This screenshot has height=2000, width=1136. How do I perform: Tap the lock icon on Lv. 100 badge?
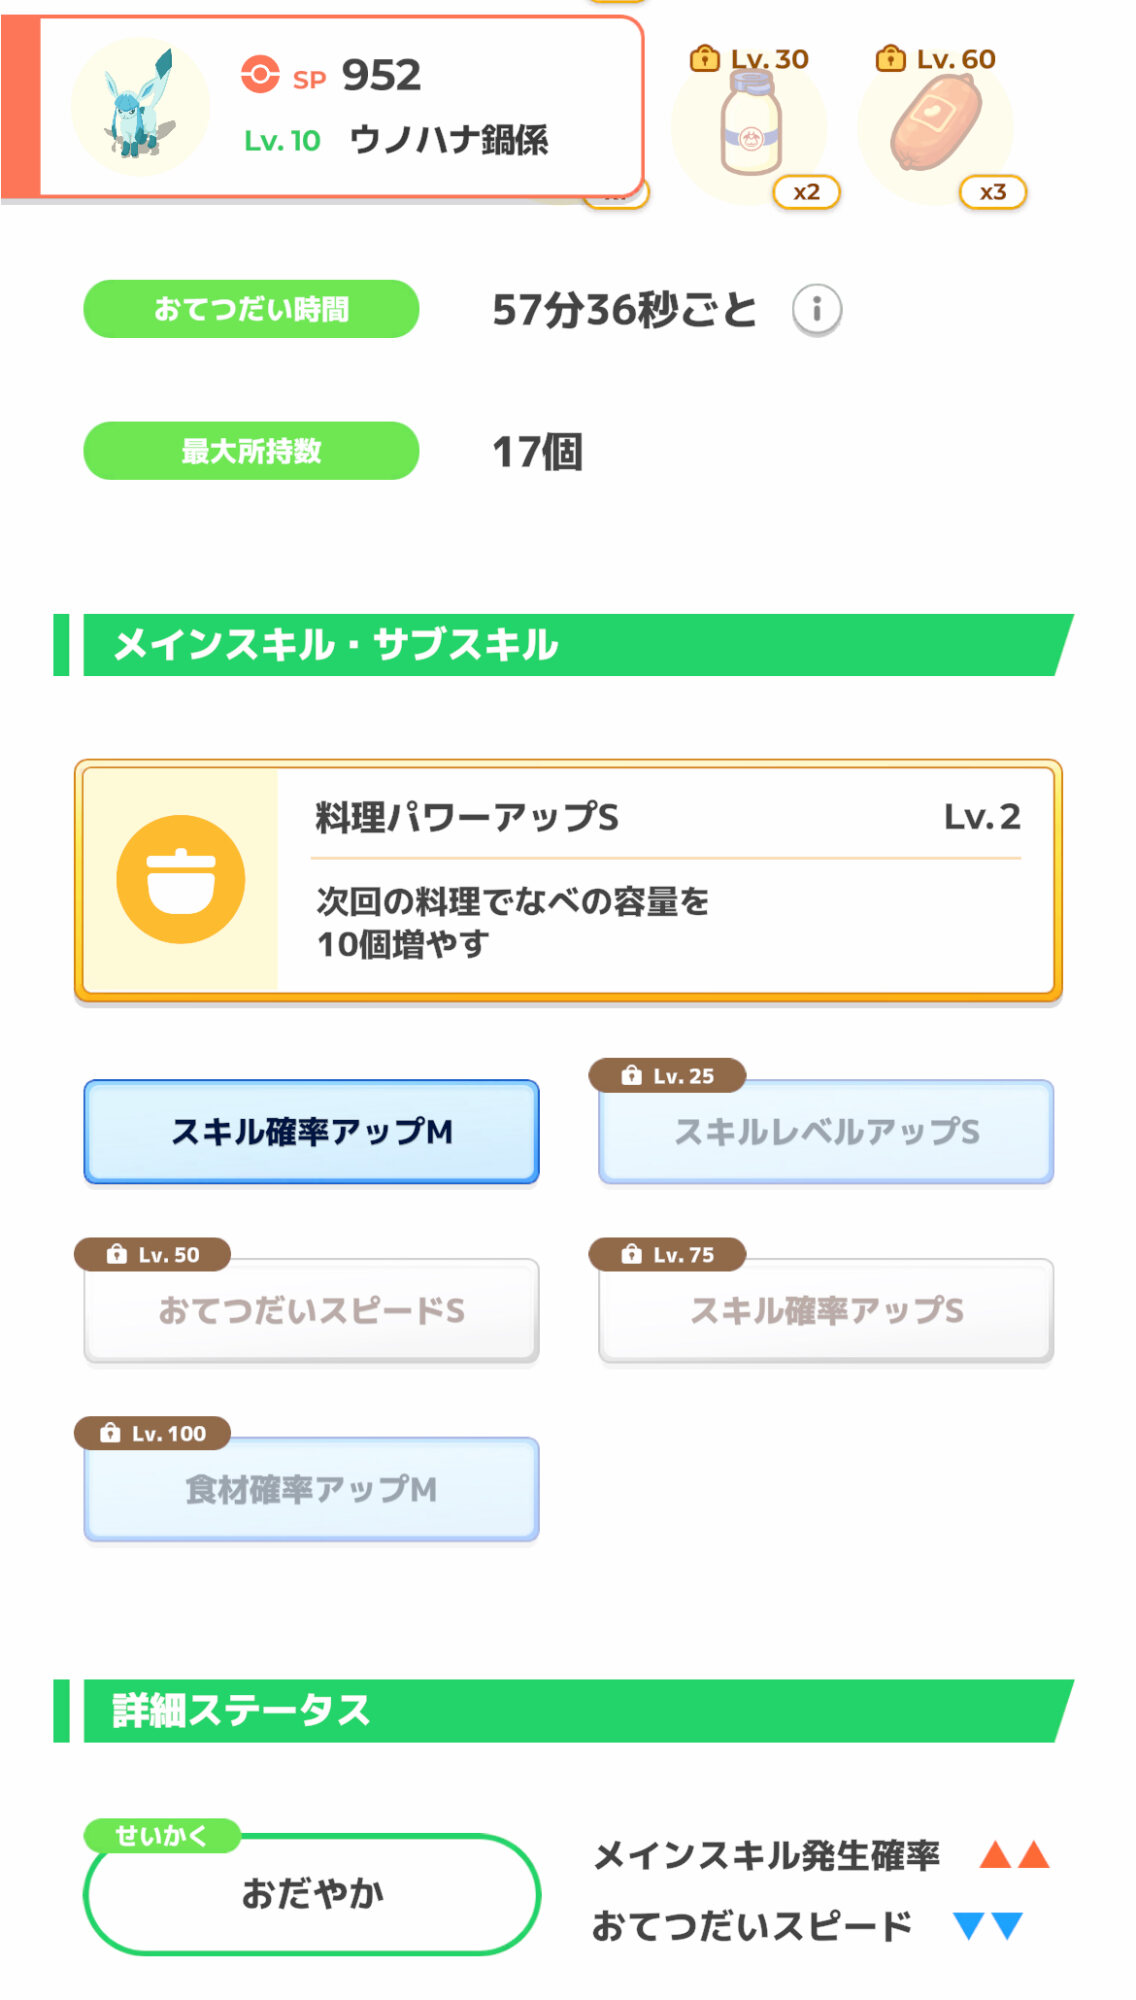110,1434
